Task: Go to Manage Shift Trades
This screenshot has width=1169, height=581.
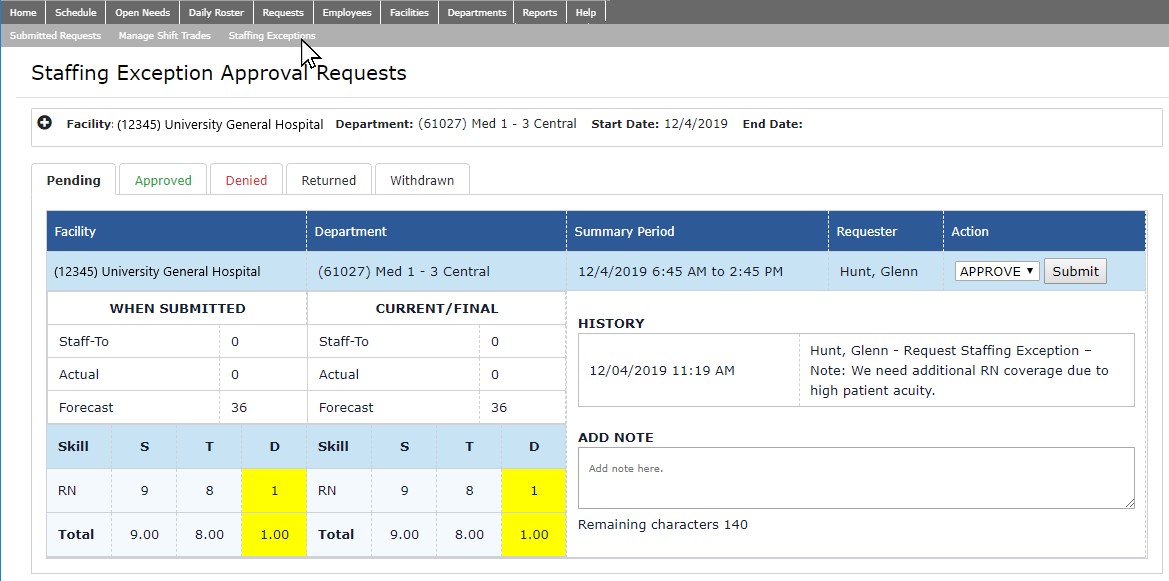Action: 164,36
